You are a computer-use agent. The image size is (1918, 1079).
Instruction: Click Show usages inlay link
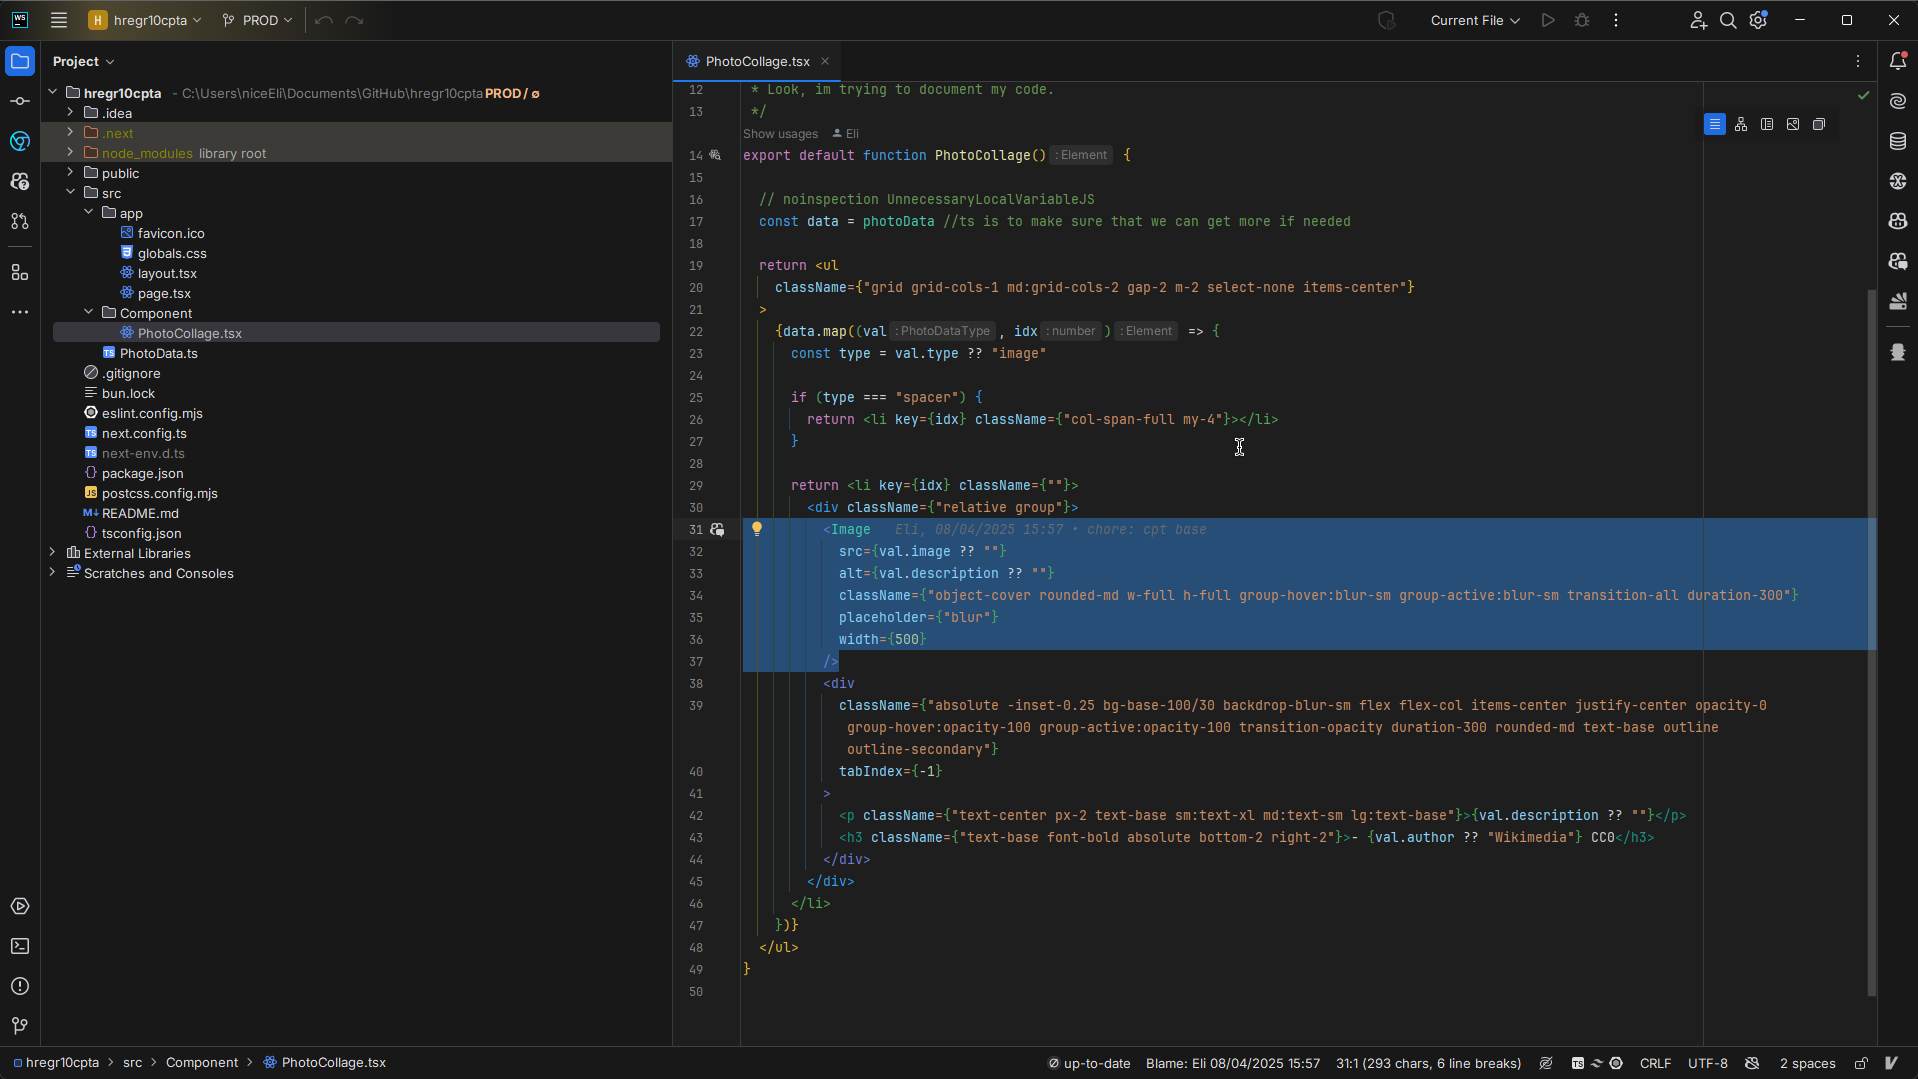[x=780, y=134]
